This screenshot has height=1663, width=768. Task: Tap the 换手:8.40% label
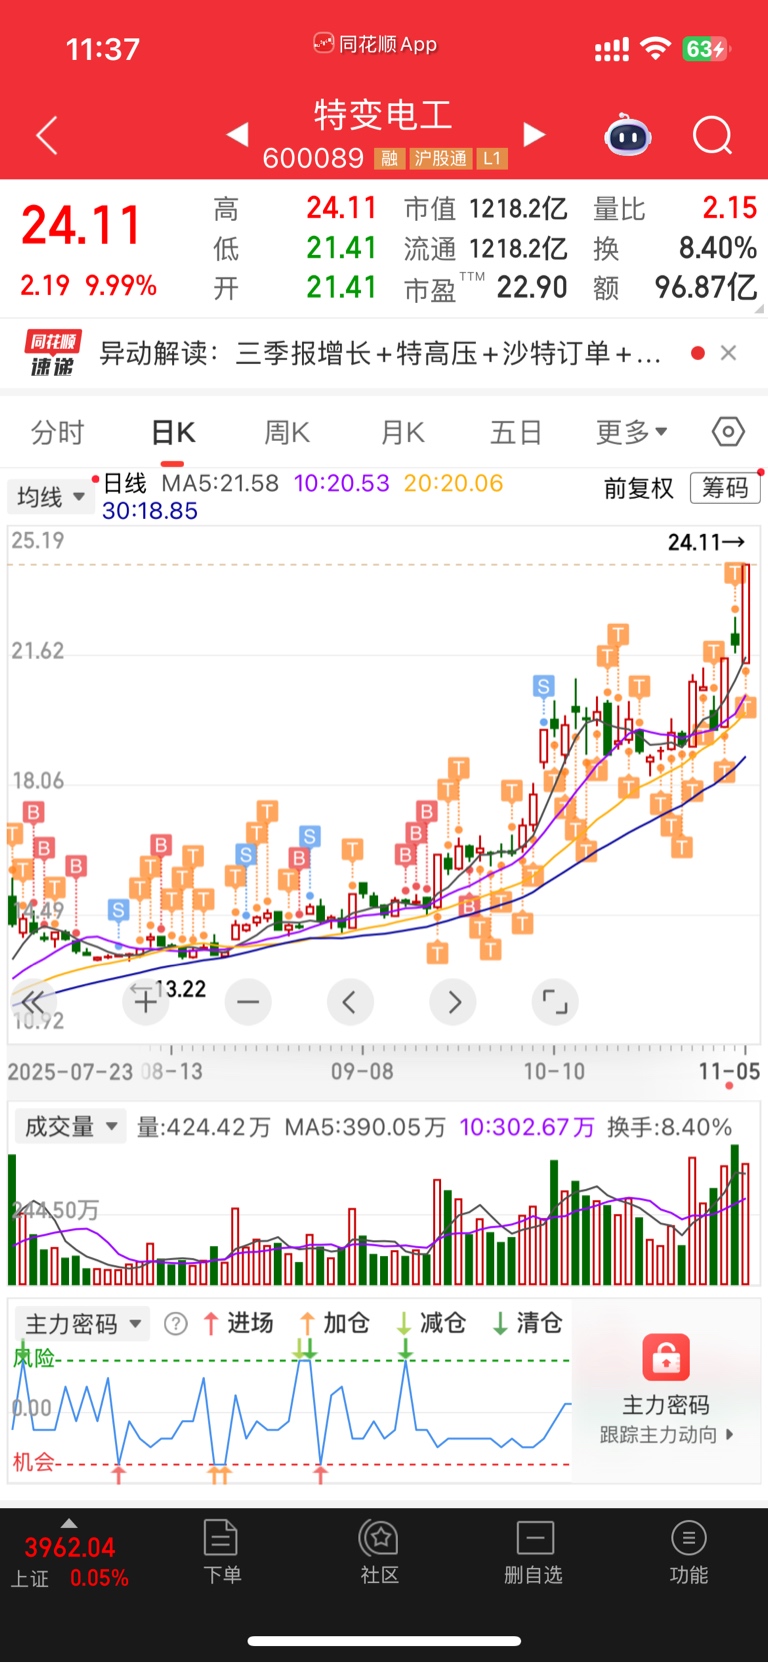pyautogui.click(x=670, y=1128)
